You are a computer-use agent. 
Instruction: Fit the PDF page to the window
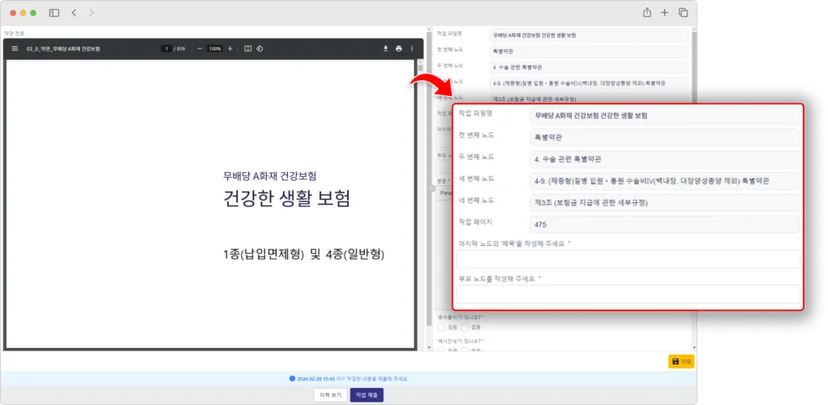click(x=248, y=49)
